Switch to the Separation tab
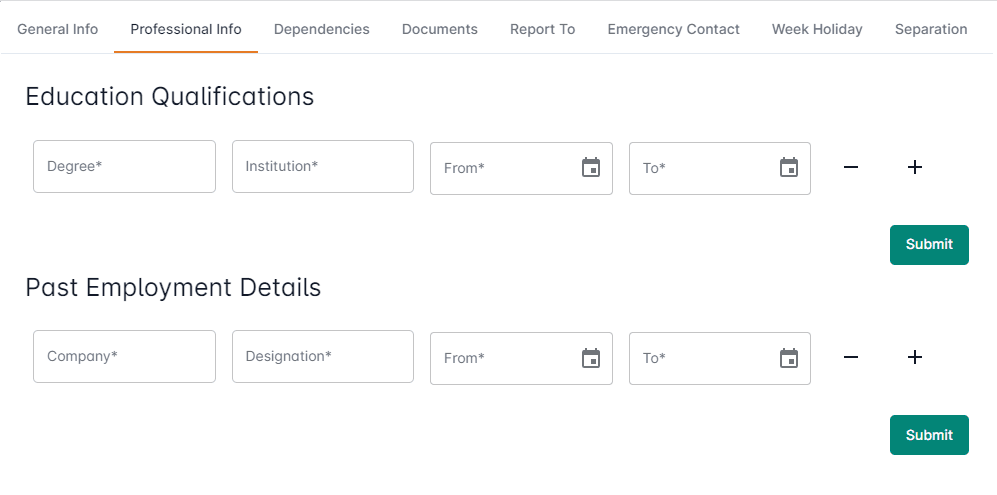Viewport: 997px width, 495px height. click(931, 29)
